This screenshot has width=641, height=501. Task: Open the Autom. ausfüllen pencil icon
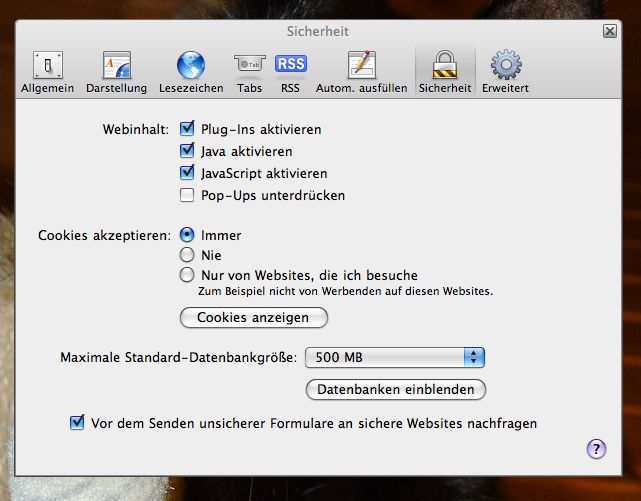(x=361, y=65)
